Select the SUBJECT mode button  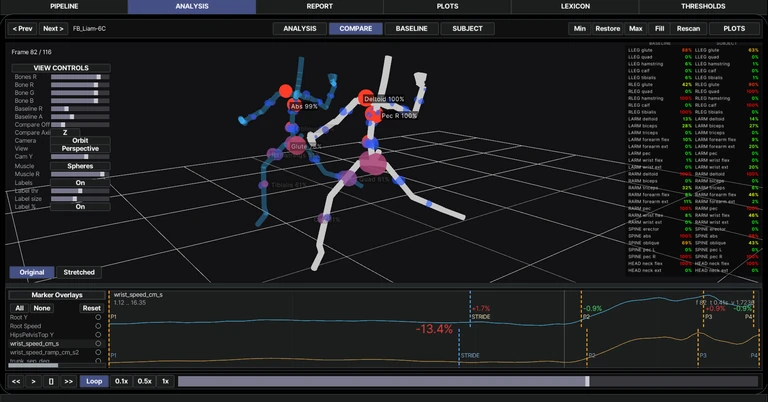click(467, 28)
